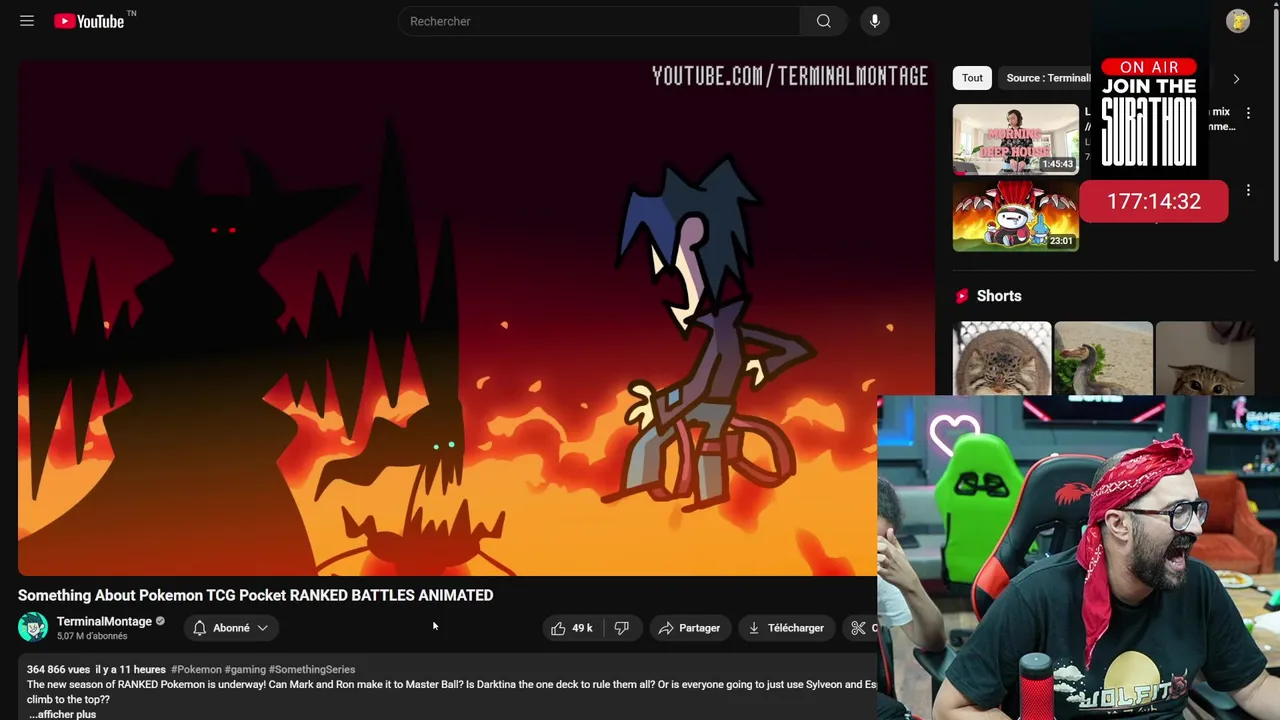Open the Deep House mix thumbnail

pyautogui.click(x=1015, y=139)
